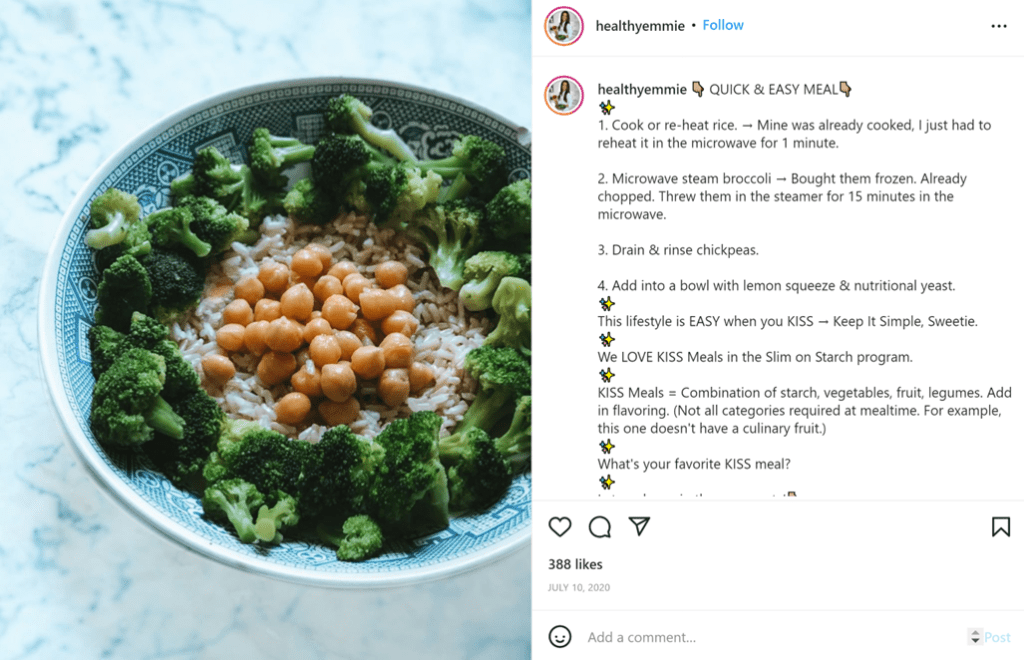Click the stepper arrows beside Post
The image size is (1024, 660).
(x=975, y=636)
